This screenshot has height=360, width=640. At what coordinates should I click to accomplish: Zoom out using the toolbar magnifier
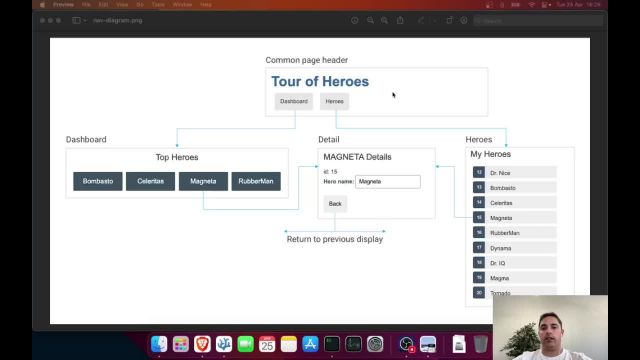(x=370, y=20)
